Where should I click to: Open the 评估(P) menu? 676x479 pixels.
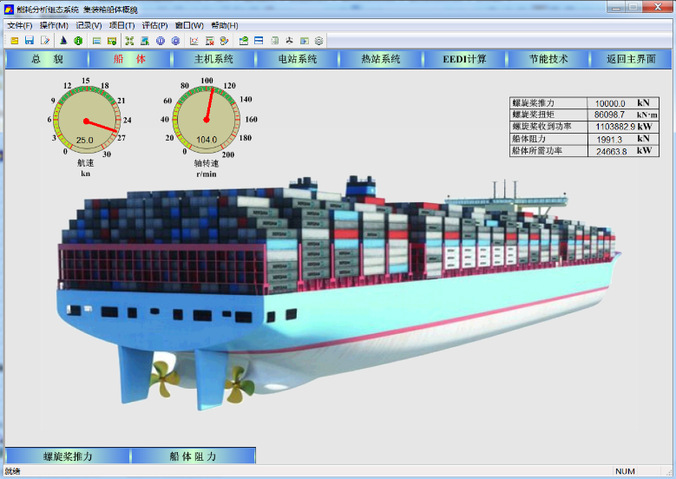154,25
